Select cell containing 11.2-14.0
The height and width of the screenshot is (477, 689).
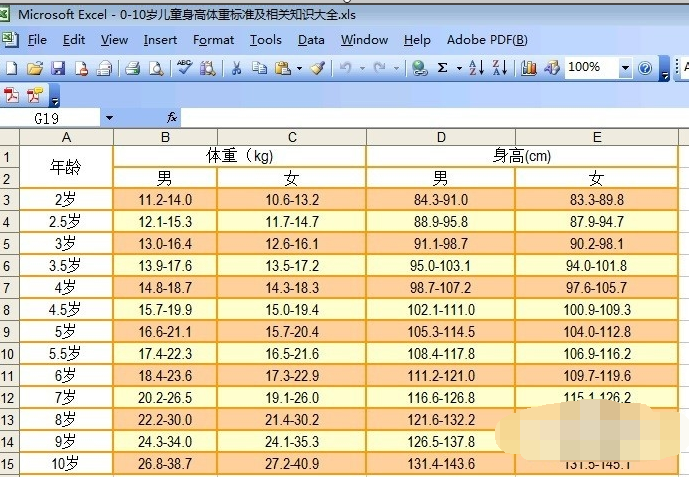pyautogui.click(x=165, y=200)
